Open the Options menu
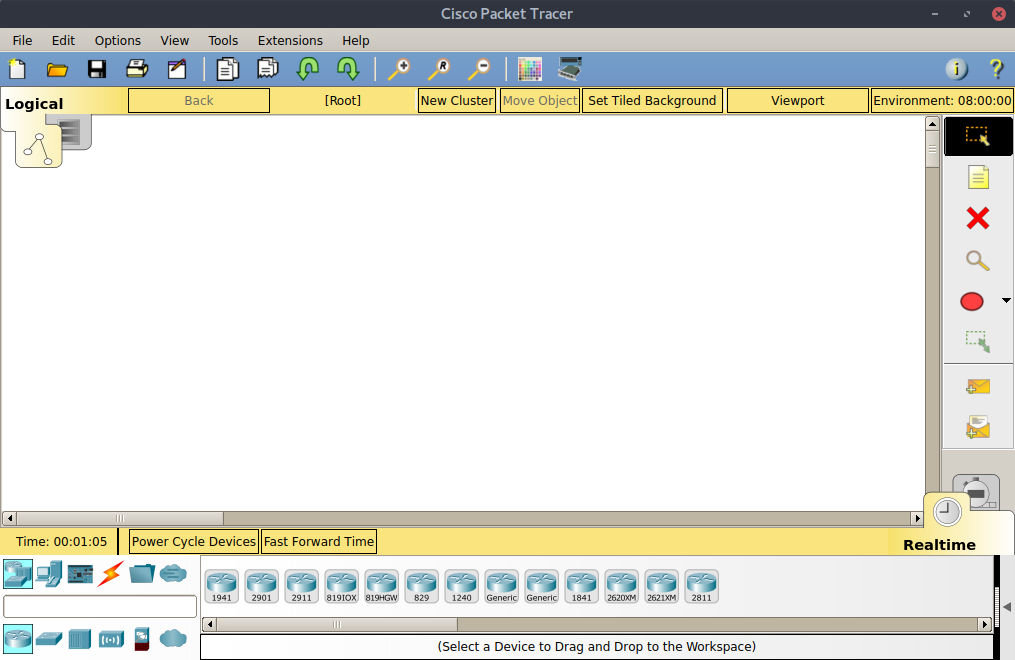This screenshot has height=660, width=1015. click(118, 40)
